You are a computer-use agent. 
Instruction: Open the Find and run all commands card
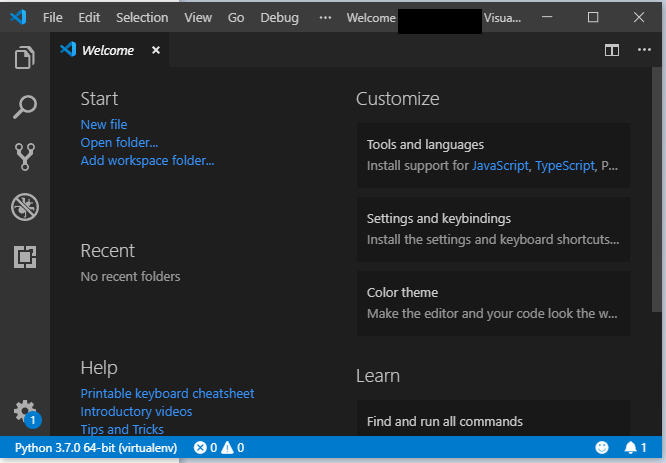tap(494, 418)
